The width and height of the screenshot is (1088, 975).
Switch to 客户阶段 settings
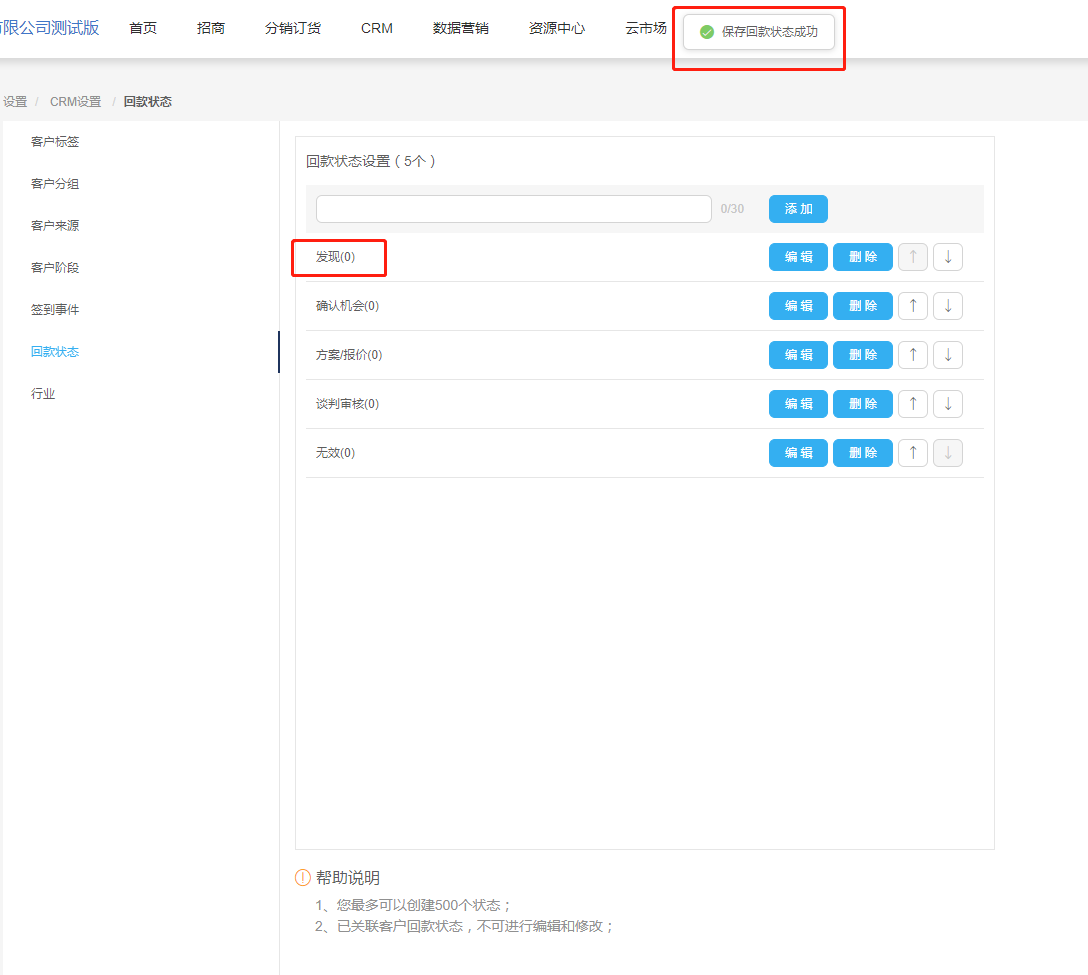point(55,268)
